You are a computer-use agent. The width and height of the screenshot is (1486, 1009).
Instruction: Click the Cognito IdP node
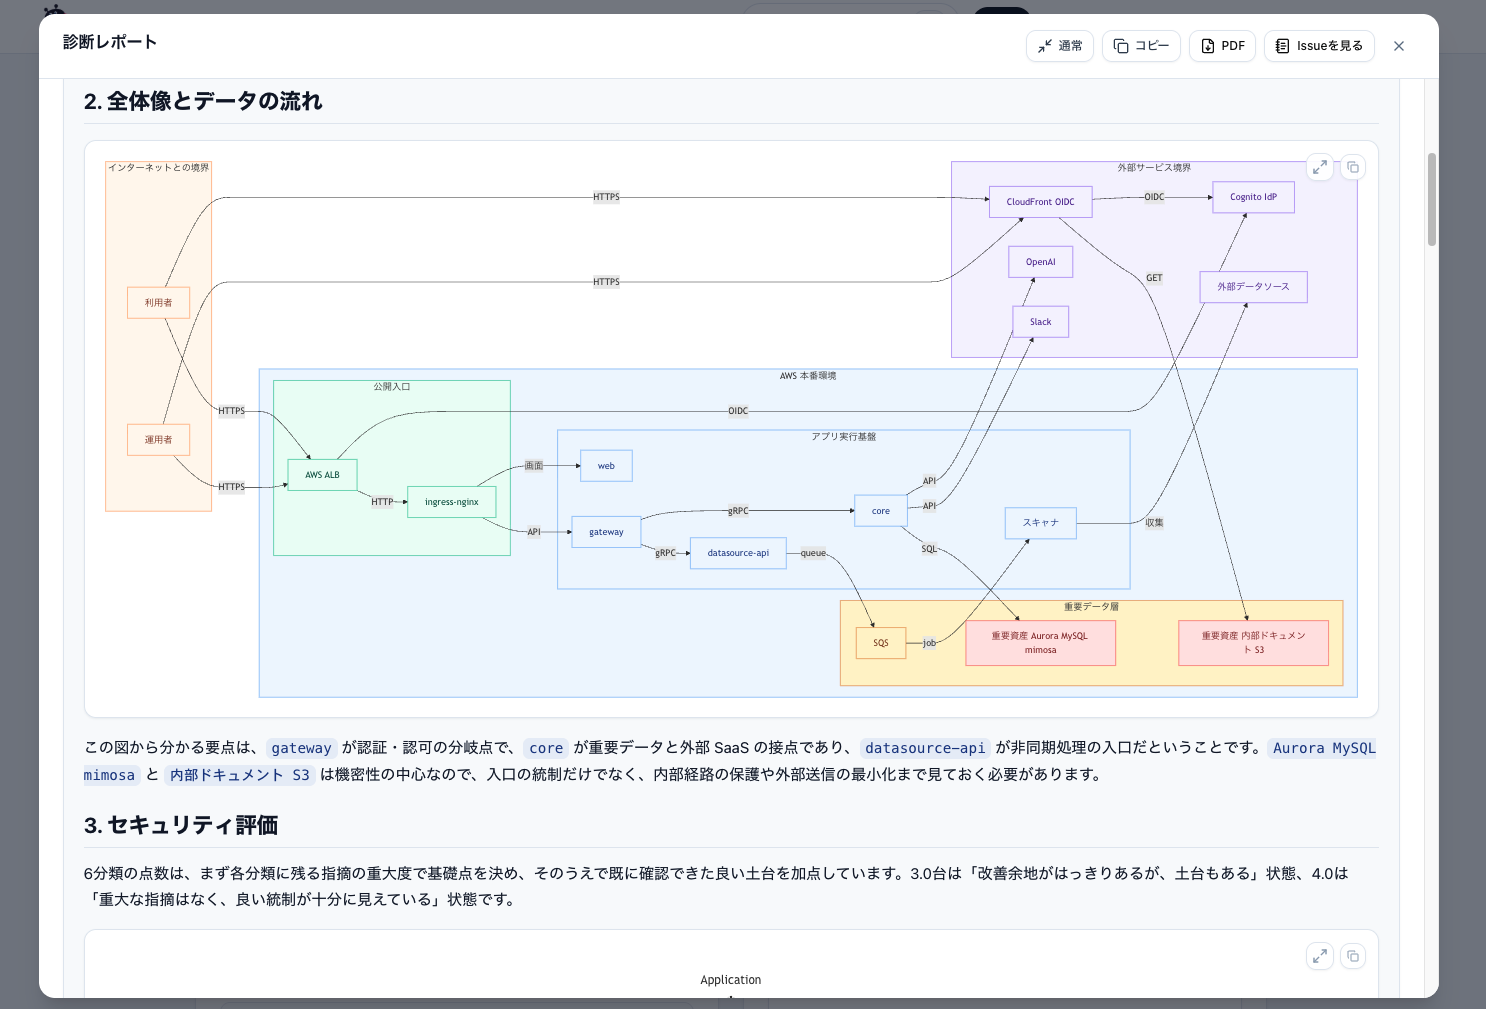tap(1253, 197)
